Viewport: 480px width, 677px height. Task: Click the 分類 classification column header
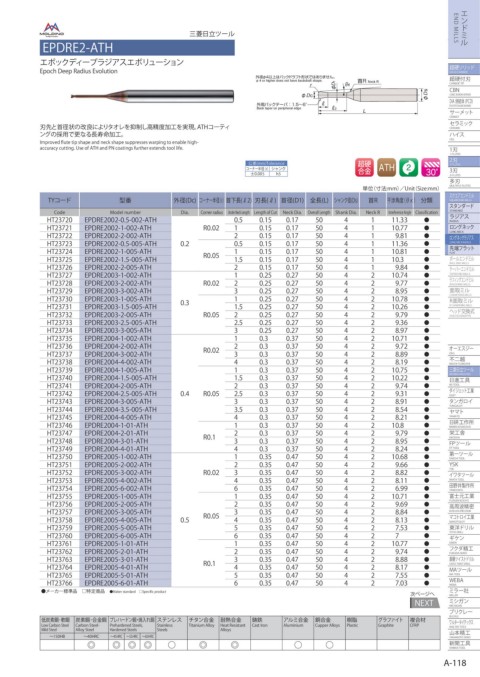click(x=426, y=201)
